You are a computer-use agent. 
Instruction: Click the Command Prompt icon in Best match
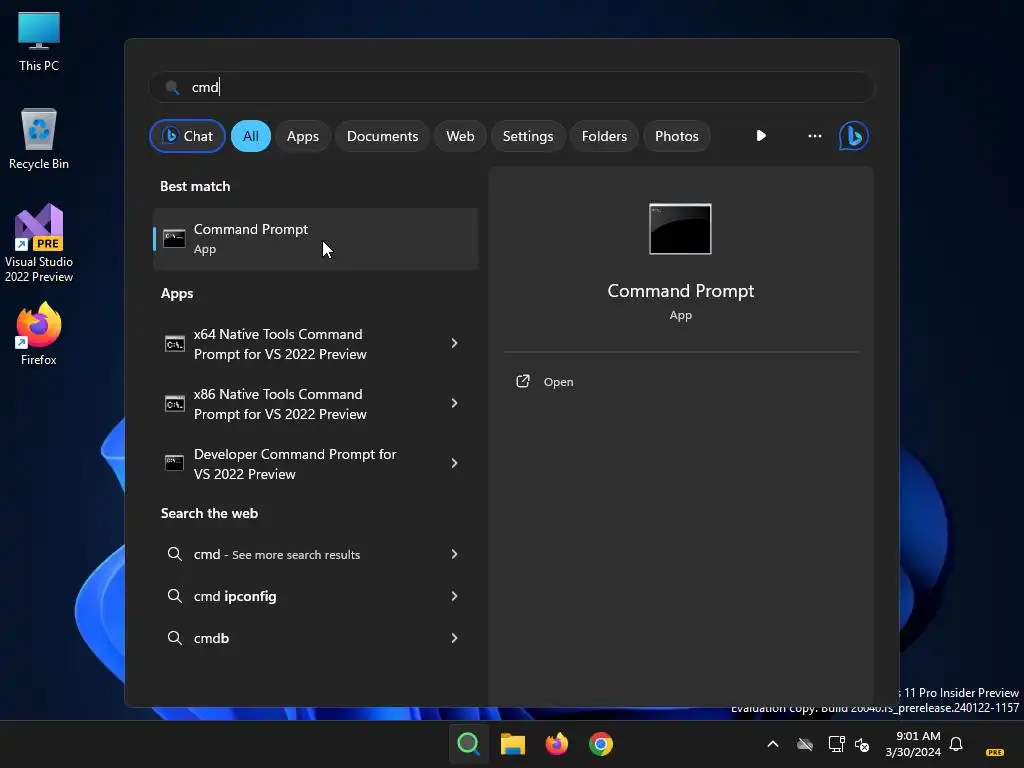pyautogui.click(x=174, y=239)
